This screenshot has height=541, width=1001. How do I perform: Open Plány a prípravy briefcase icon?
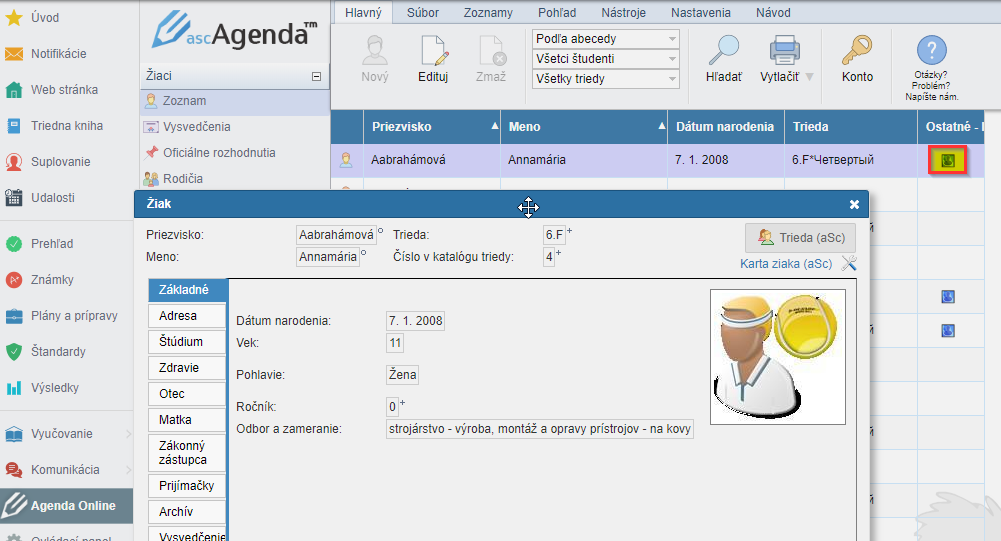pos(14,316)
